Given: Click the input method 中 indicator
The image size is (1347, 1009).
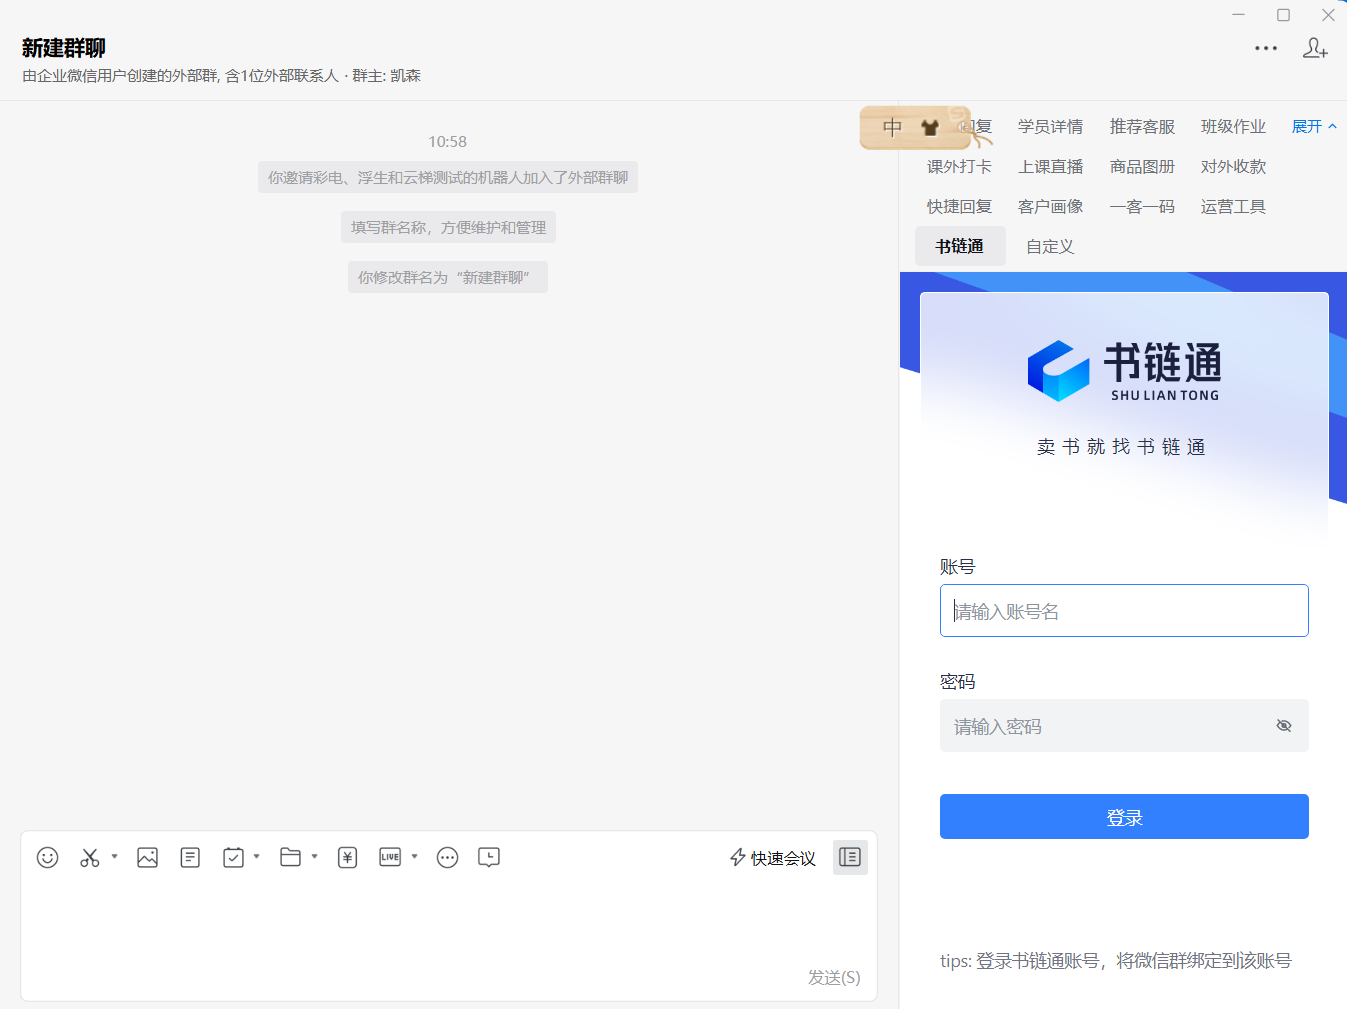Looking at the screenshot, I should point(893,127).
